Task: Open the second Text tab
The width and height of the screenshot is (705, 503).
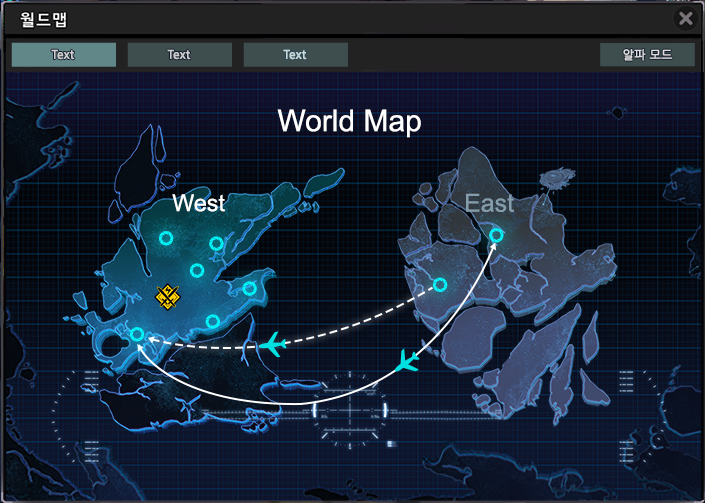Action: pyautogui.click(x=179, y=55)
